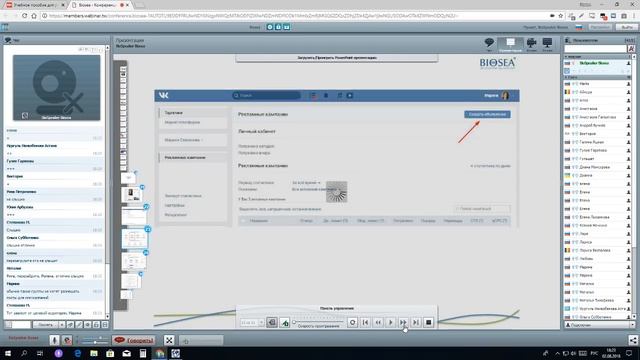Click the second blue header icon
Image resolution: width=640 pixels, height=360 pixels.
278,27
